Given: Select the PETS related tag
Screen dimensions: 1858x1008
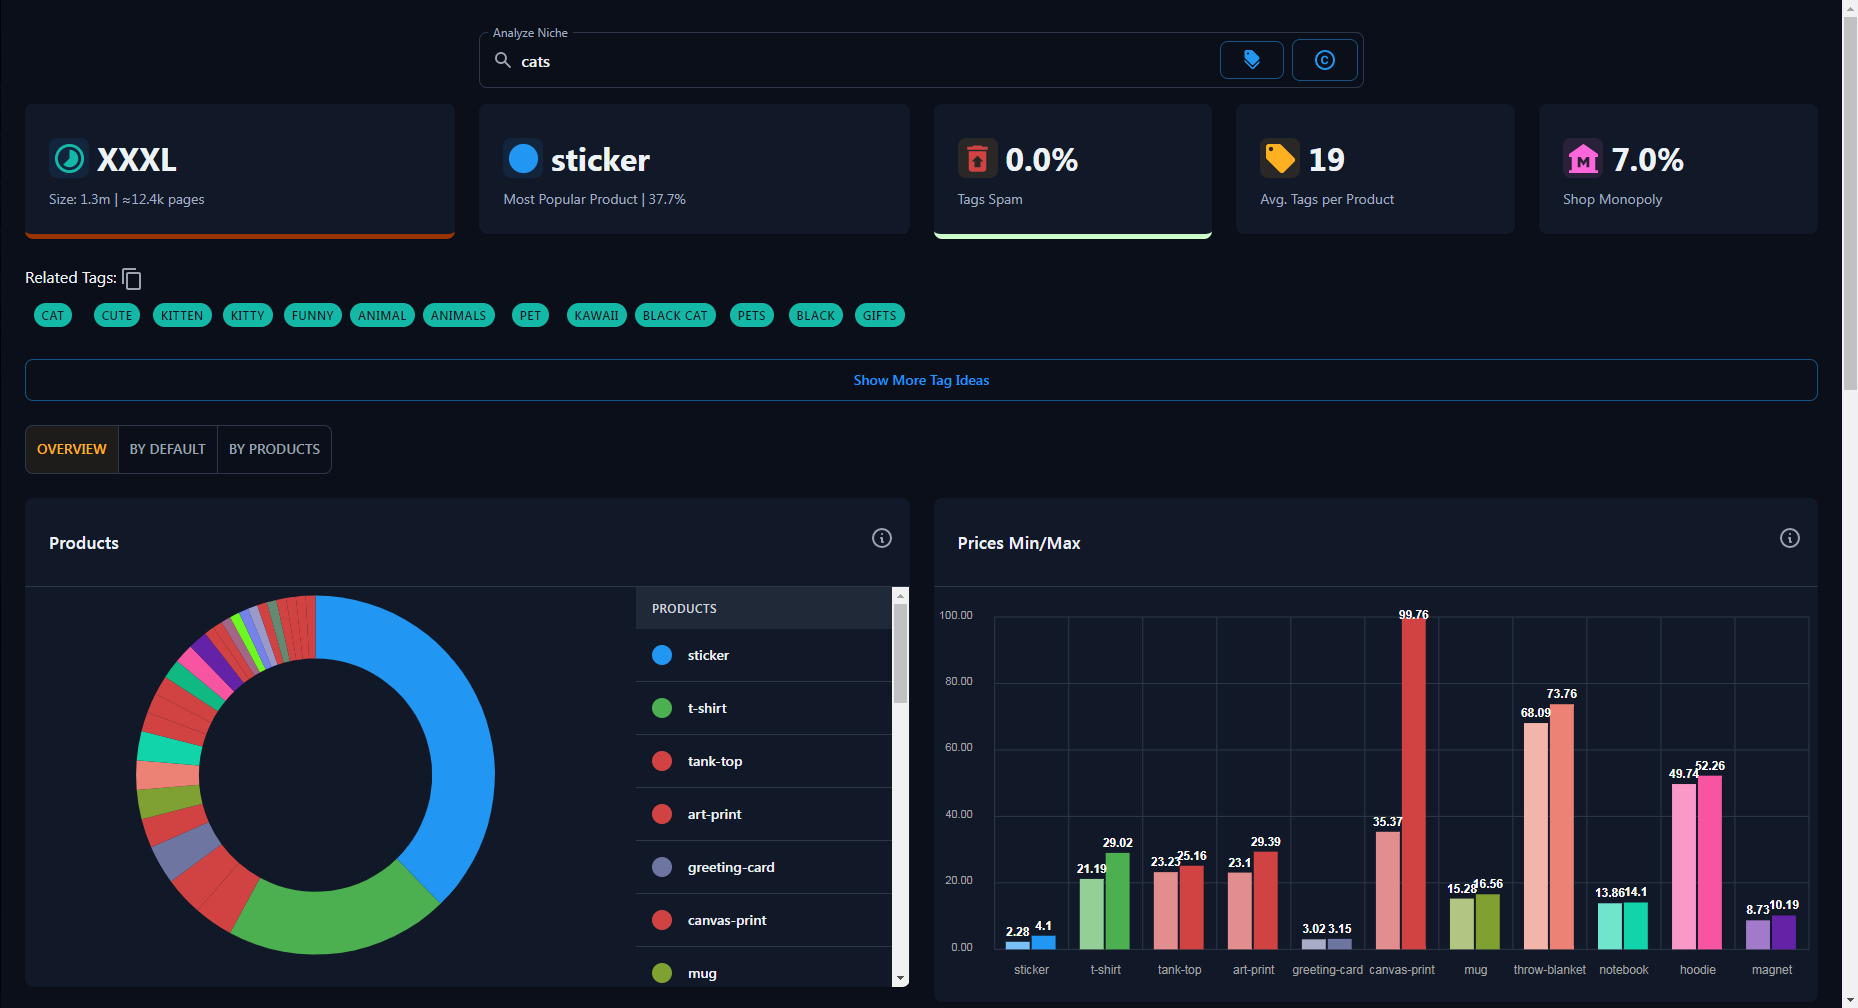Looking at the screenshot, I should click(752, 316).
